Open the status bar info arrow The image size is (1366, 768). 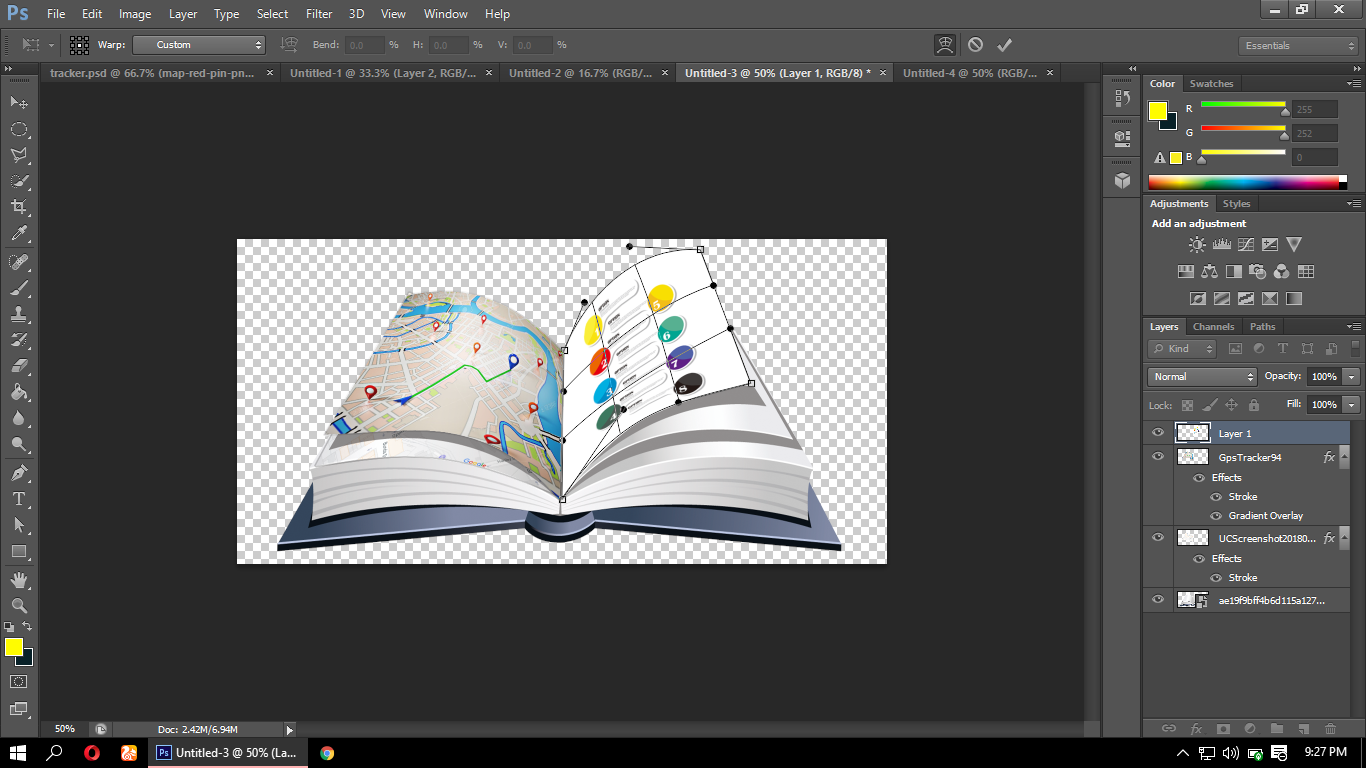click(290, 730)
